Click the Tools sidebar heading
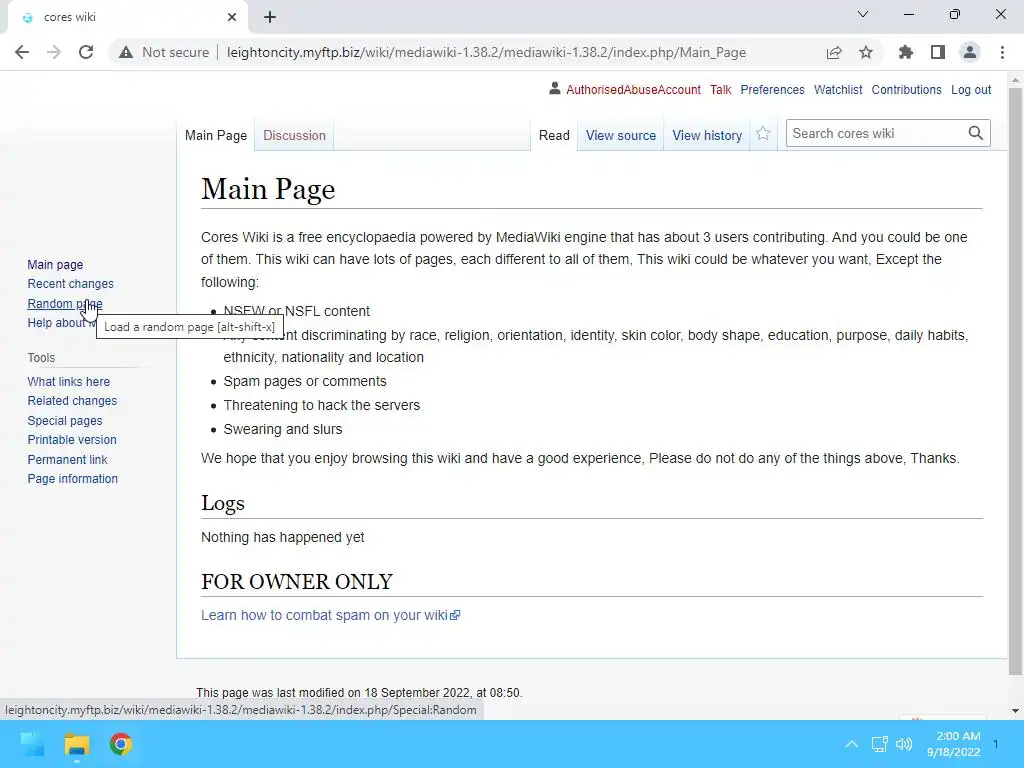The image size is (1024, 768). click(41, 358)
